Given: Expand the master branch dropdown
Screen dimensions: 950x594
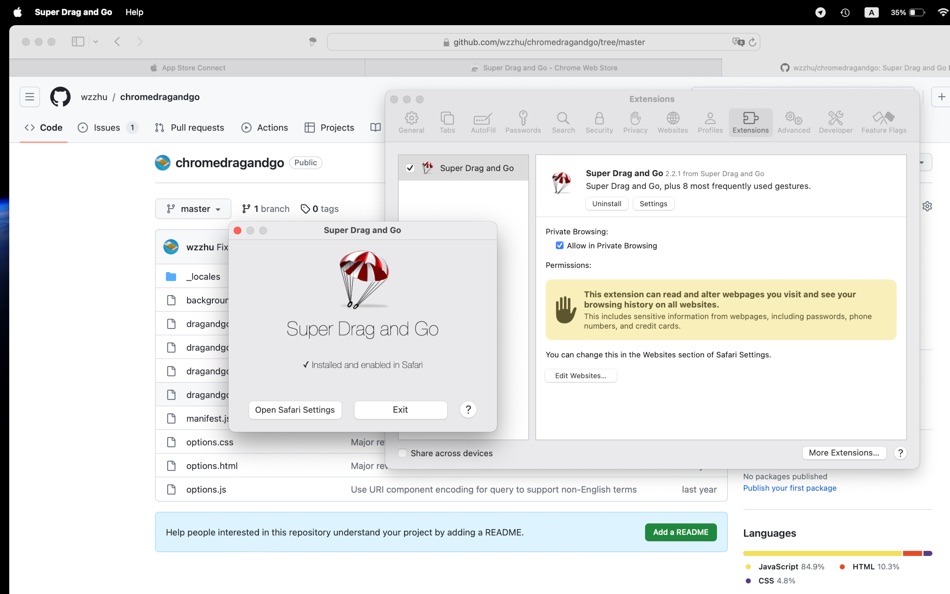Looking at the screenshot, I should (193, 209).
